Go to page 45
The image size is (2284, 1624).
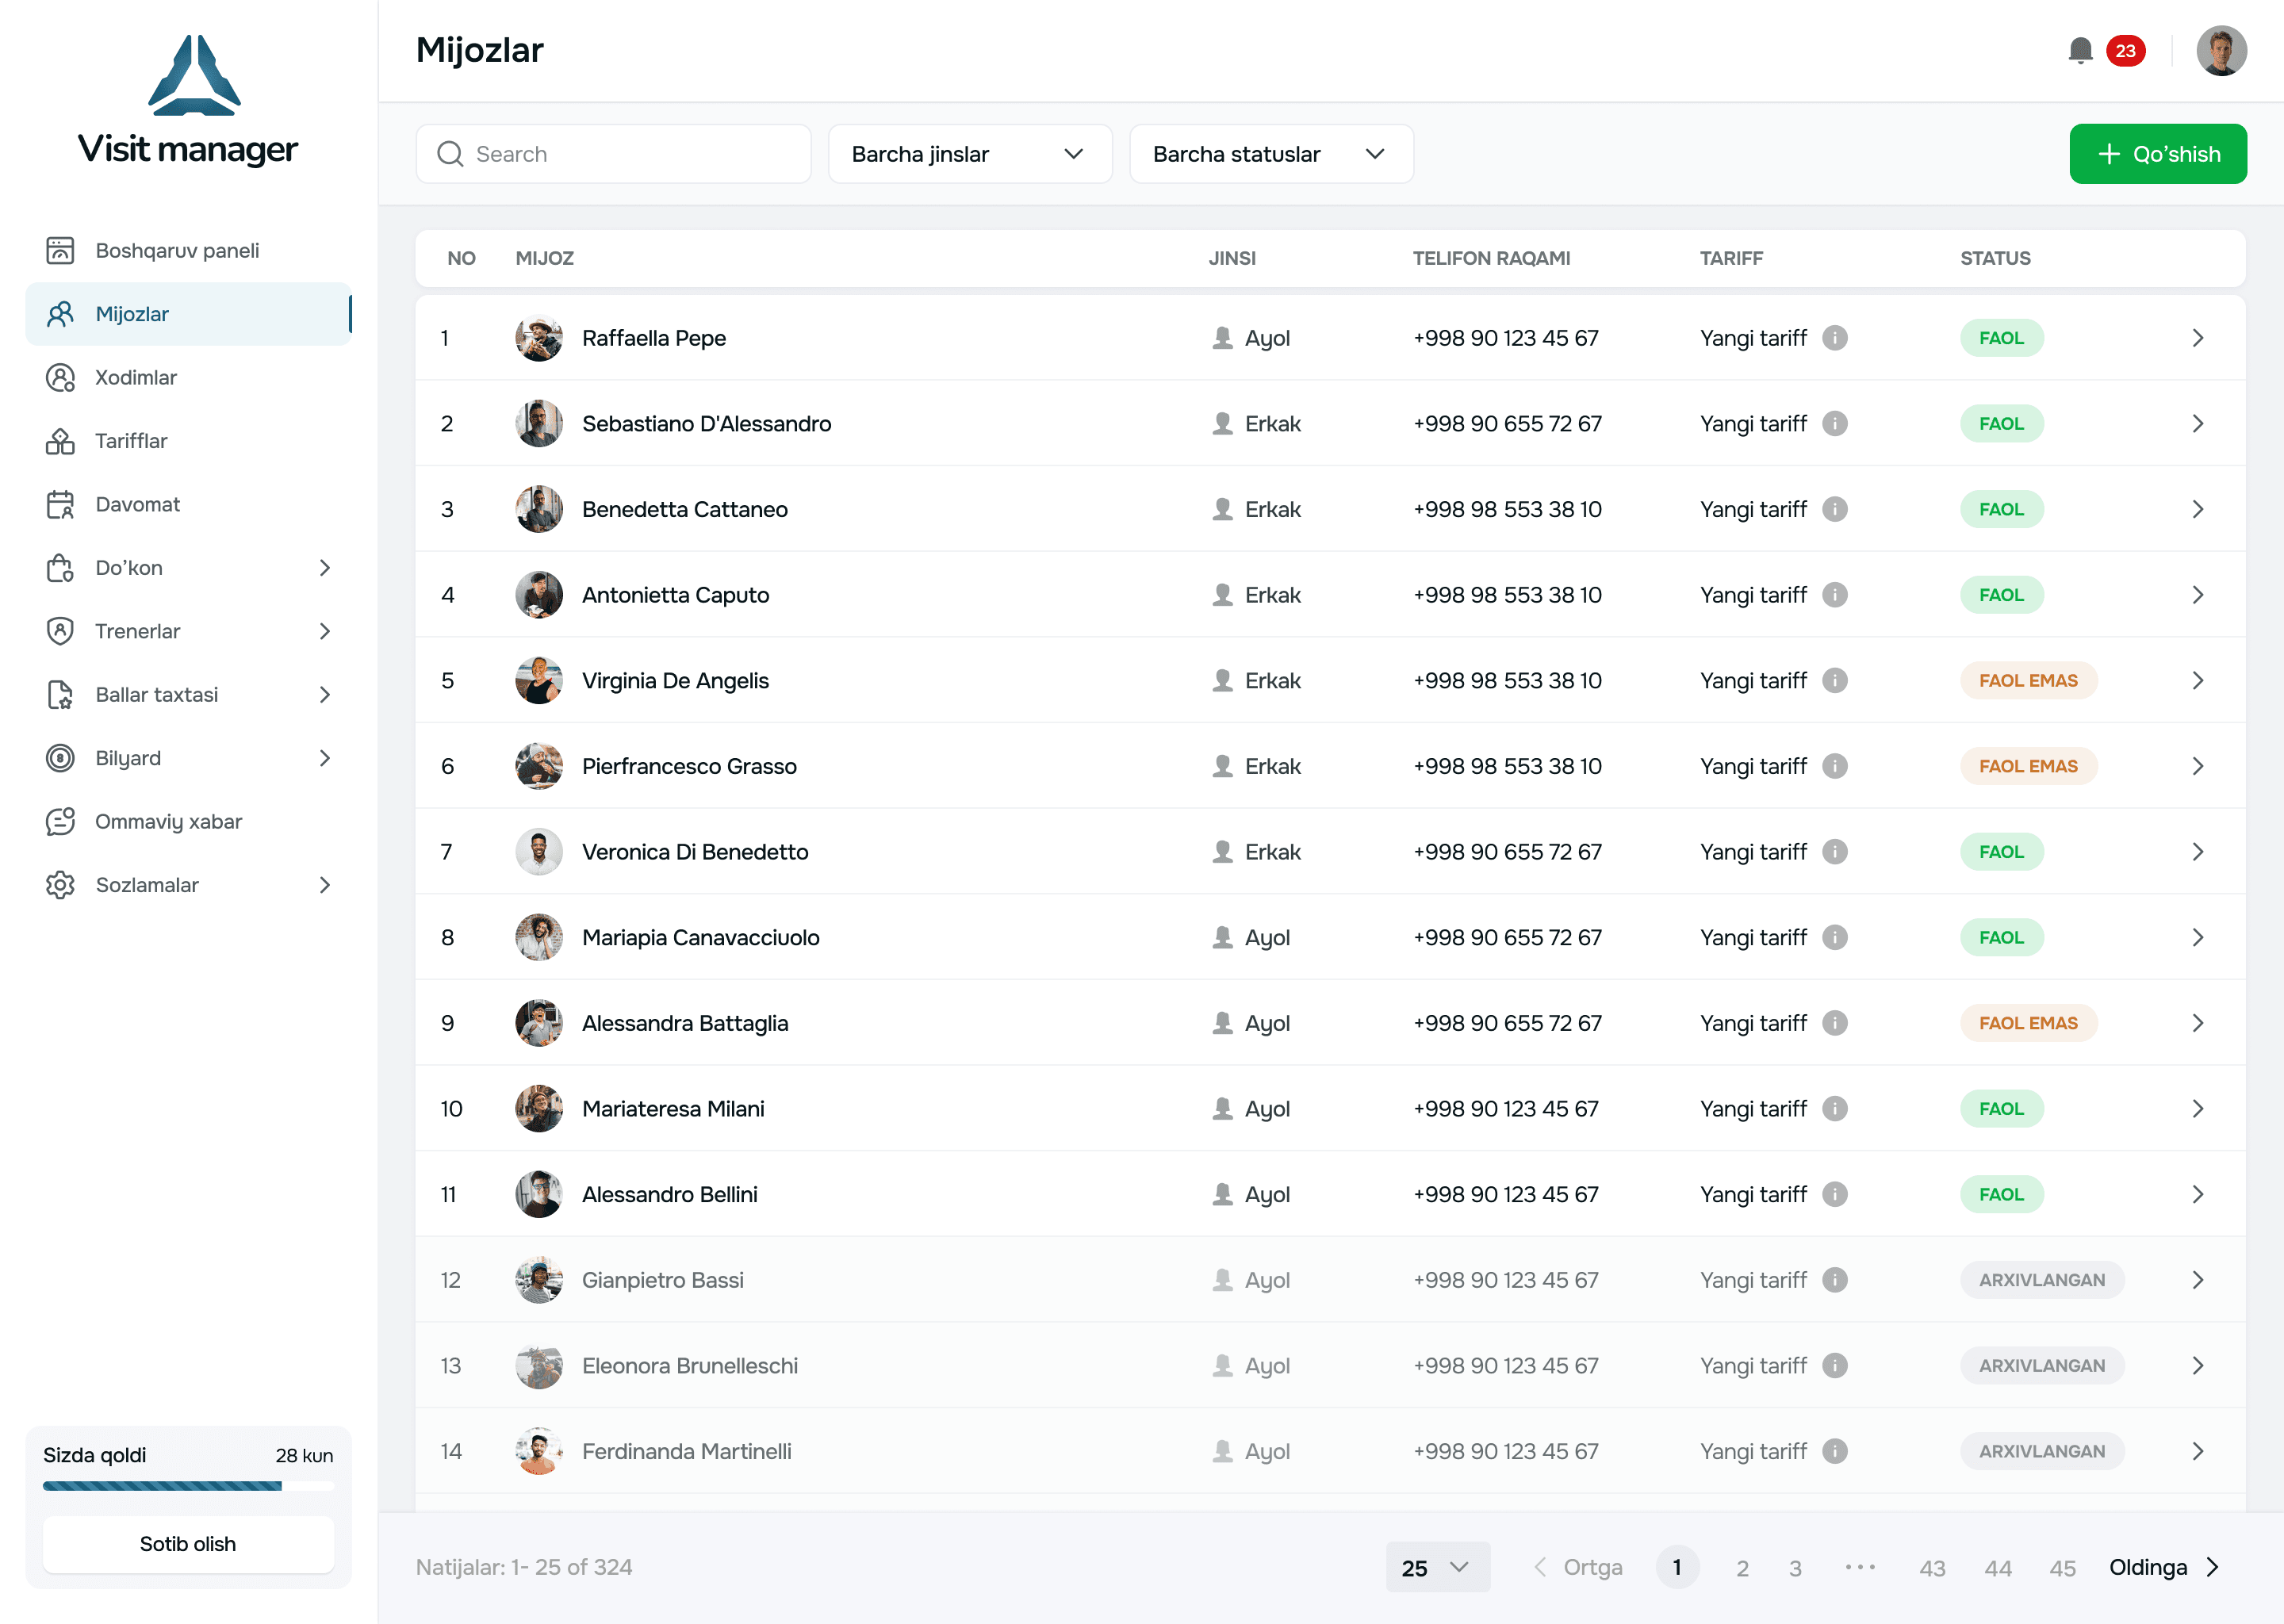pyautogui.click(x=2062, y=1568)
